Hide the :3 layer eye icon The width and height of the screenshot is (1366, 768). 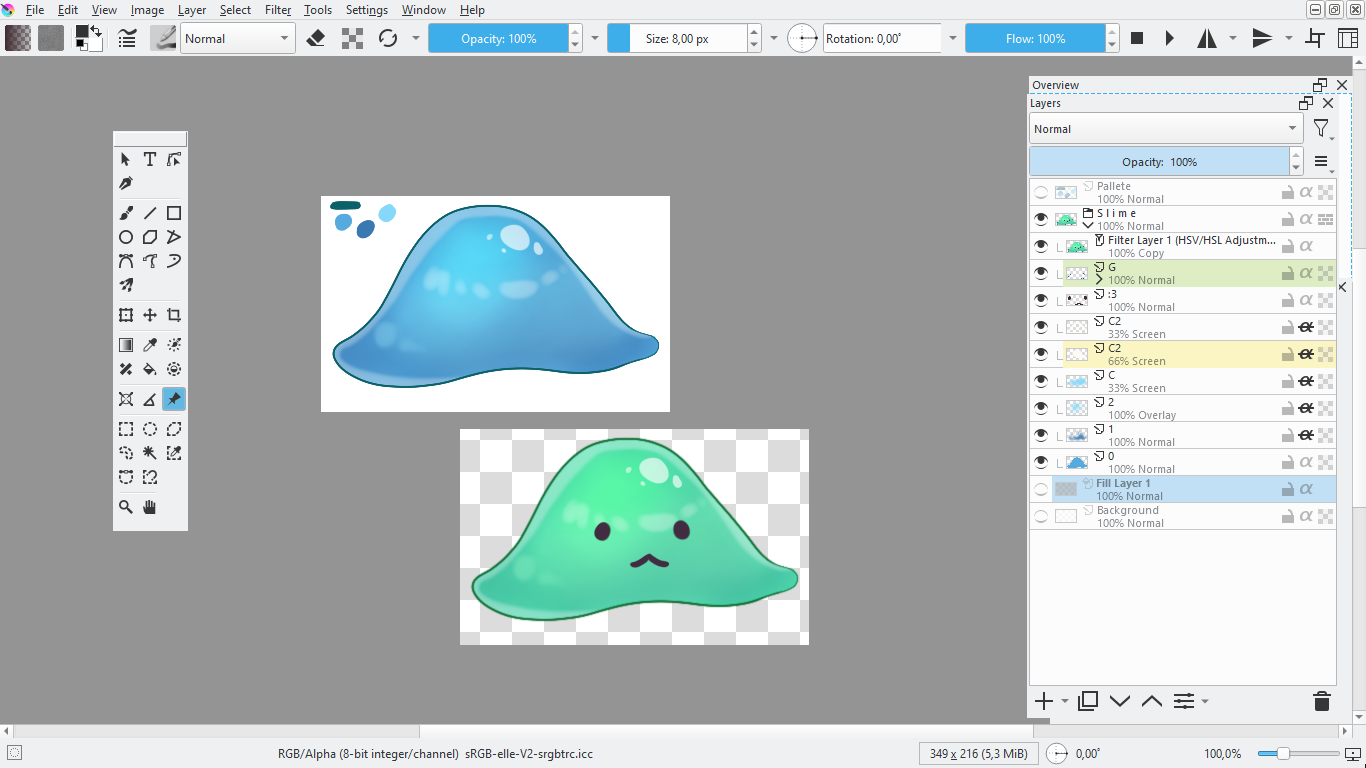click(1041, 300)
